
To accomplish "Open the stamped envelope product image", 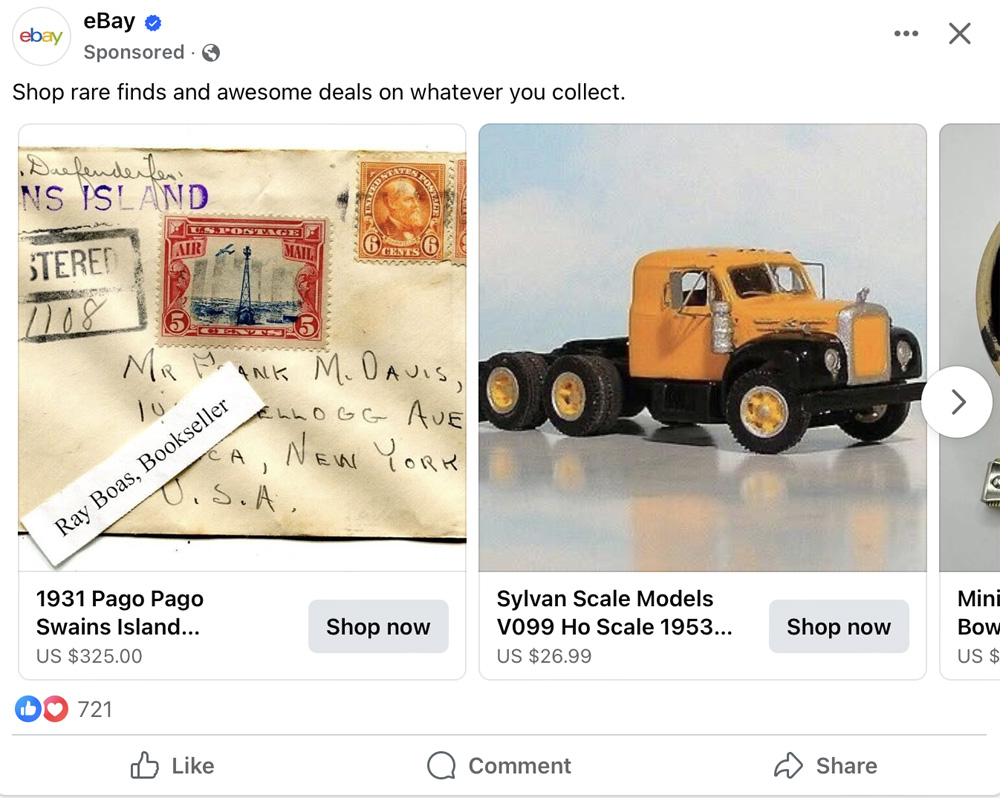I will (242, 348).
